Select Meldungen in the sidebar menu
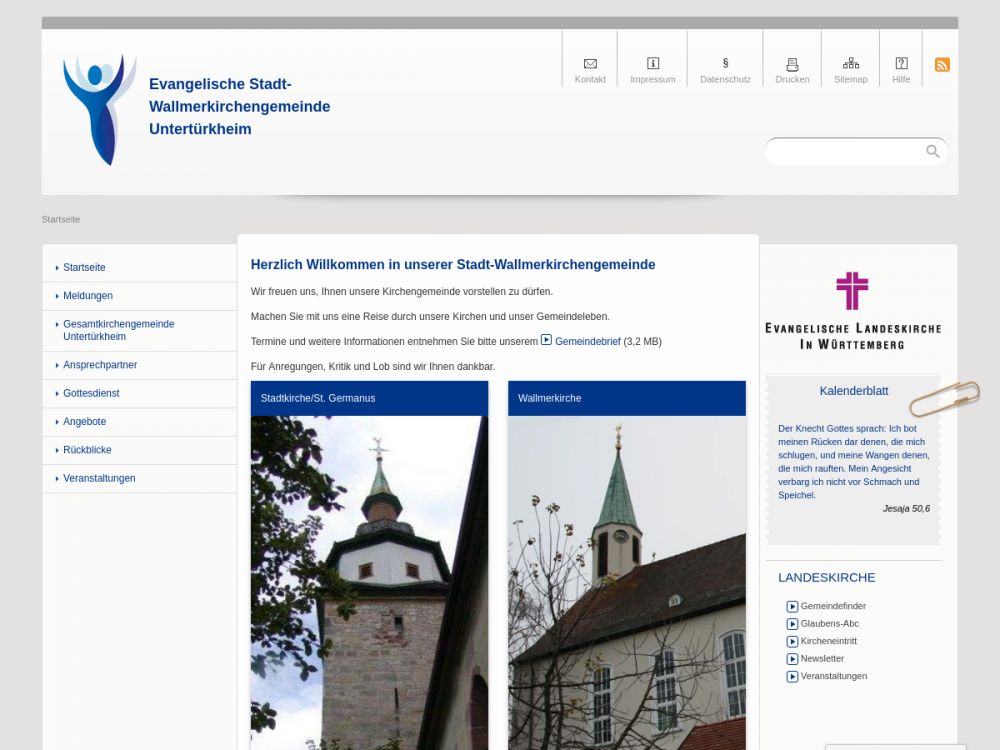Viewport: 1000px width, 750px height. click(x=88, y=296)
